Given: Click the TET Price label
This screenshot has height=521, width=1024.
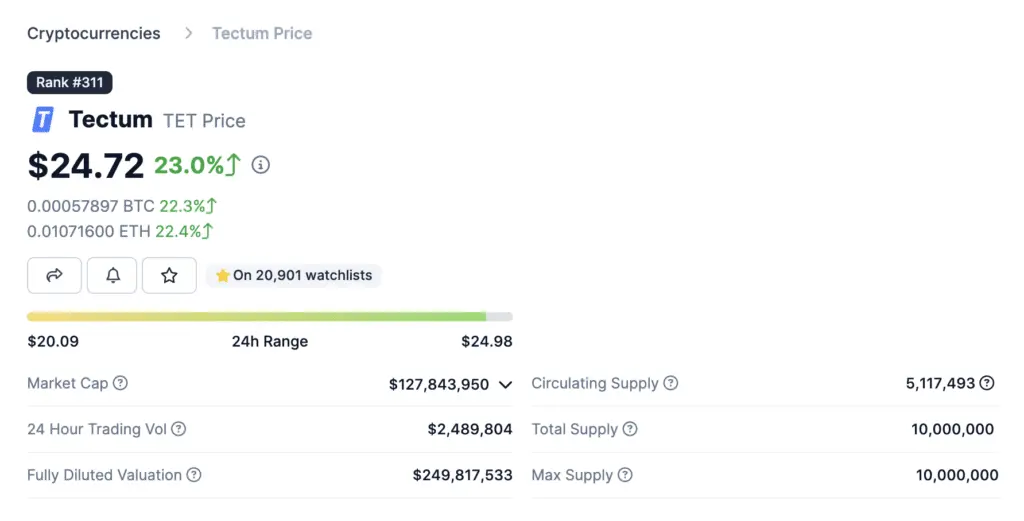Looking at the screenshot, I should [x=204, y=121].
